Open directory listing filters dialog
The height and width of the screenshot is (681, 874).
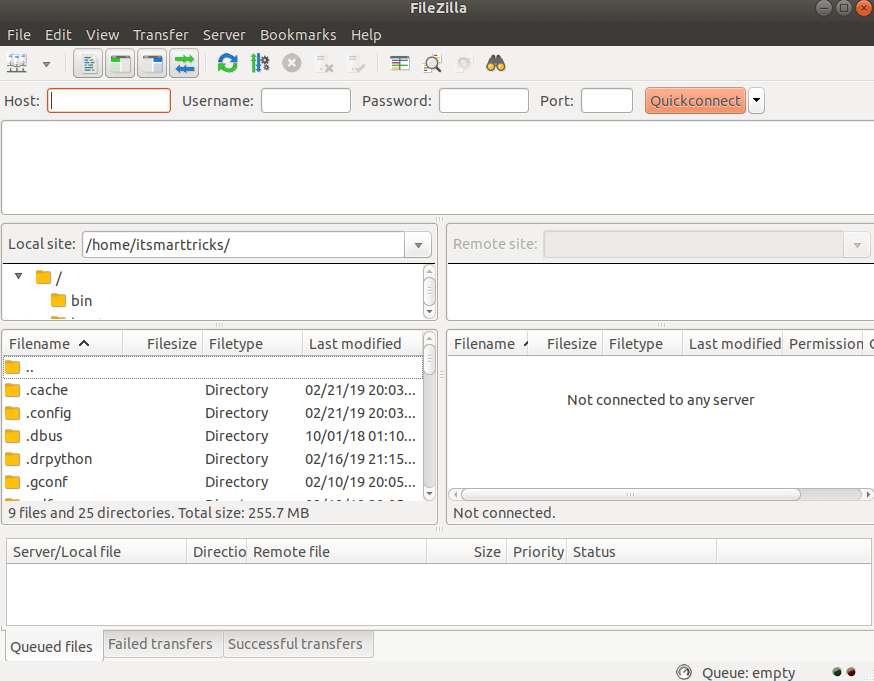(399, 64)
